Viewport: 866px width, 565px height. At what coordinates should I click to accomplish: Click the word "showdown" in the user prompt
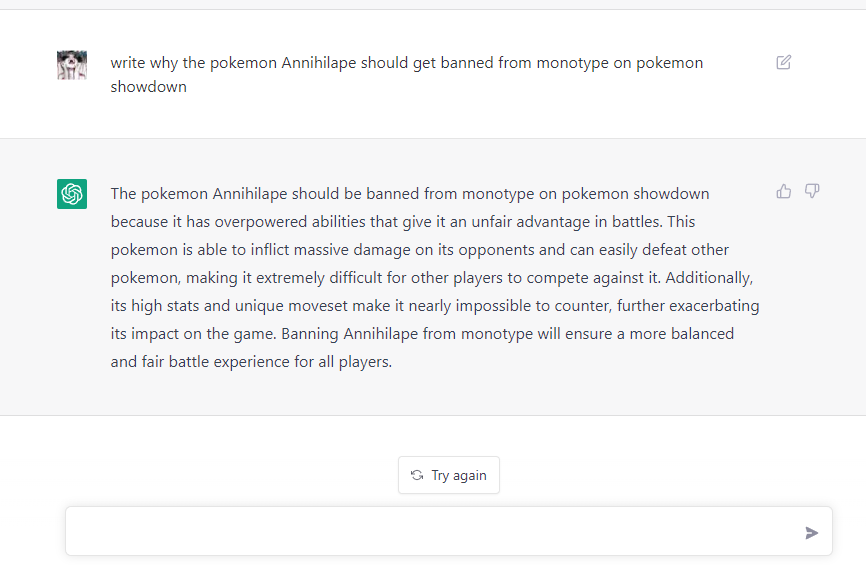tap(149, 87)
